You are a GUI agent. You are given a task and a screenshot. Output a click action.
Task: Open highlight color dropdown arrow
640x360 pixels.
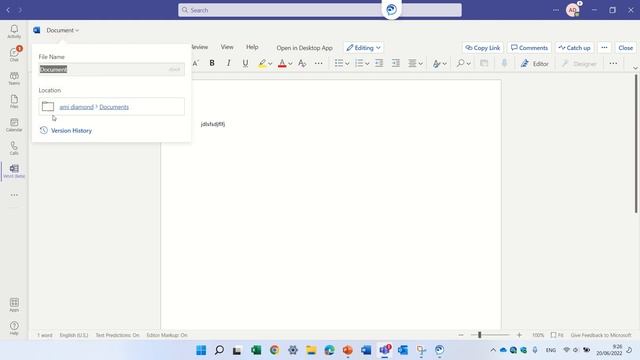click(270, 64)
